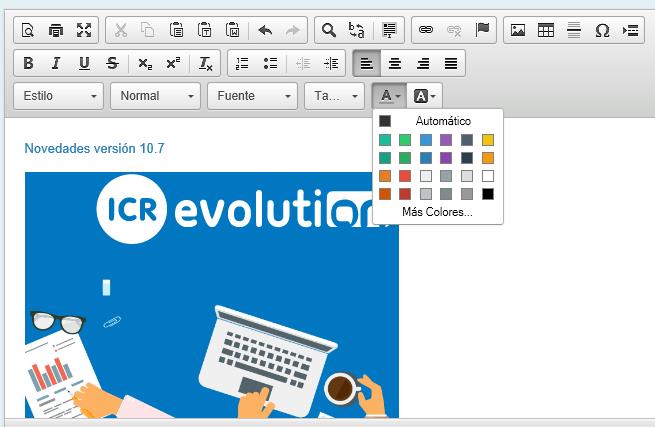The width and height of the screenshot is (655, 427).
Task: Insert a horizontal line
Action: tap(574, 30)
